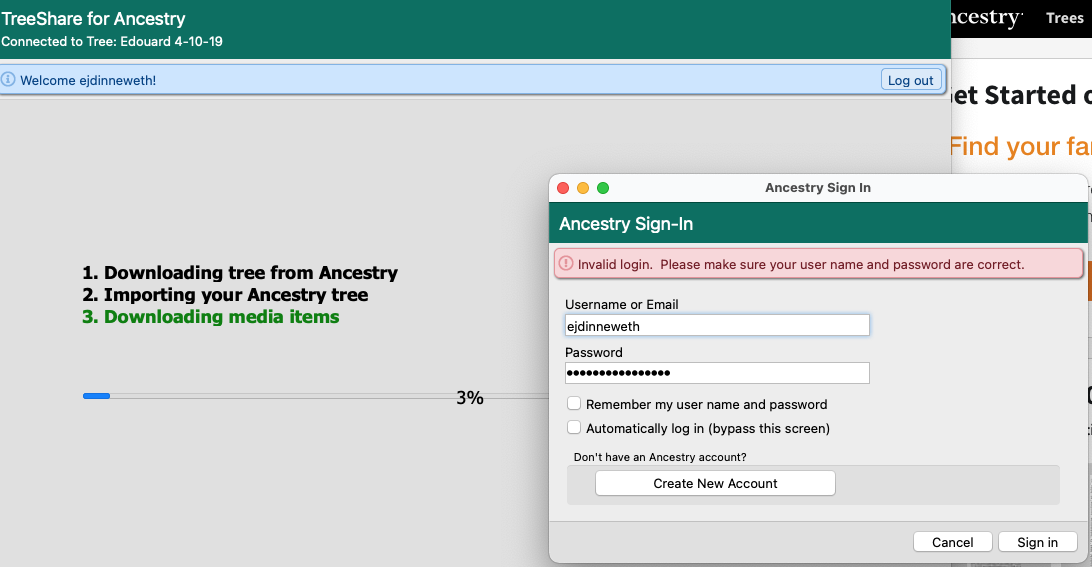This screenshot has width=1092, height=567.
Task: Click 'Importing your Ancestry tree' step text
Action: click(225, 295)
